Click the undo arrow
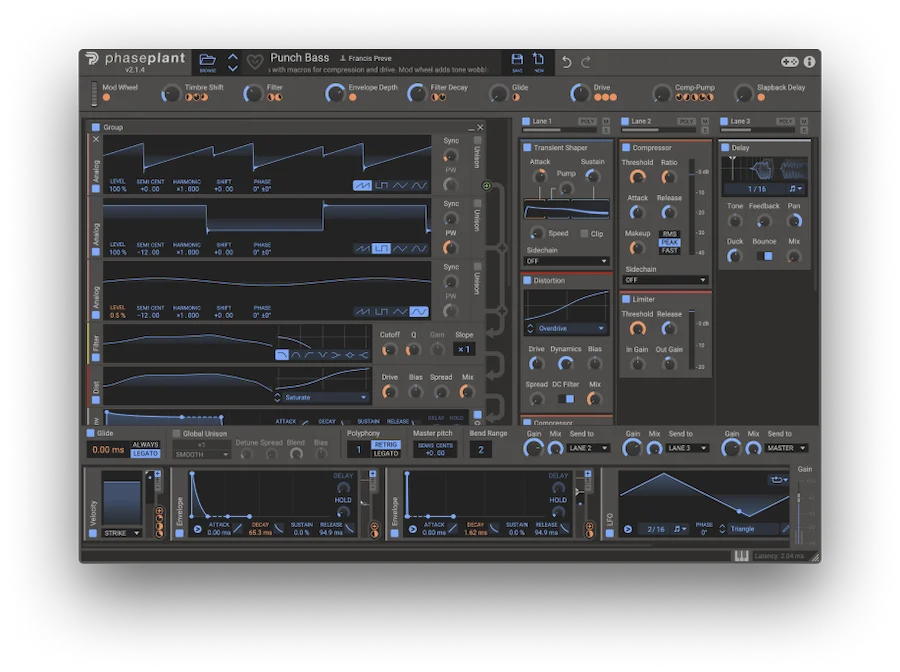Screen dimensions: 900x672 tap(567, 62)
